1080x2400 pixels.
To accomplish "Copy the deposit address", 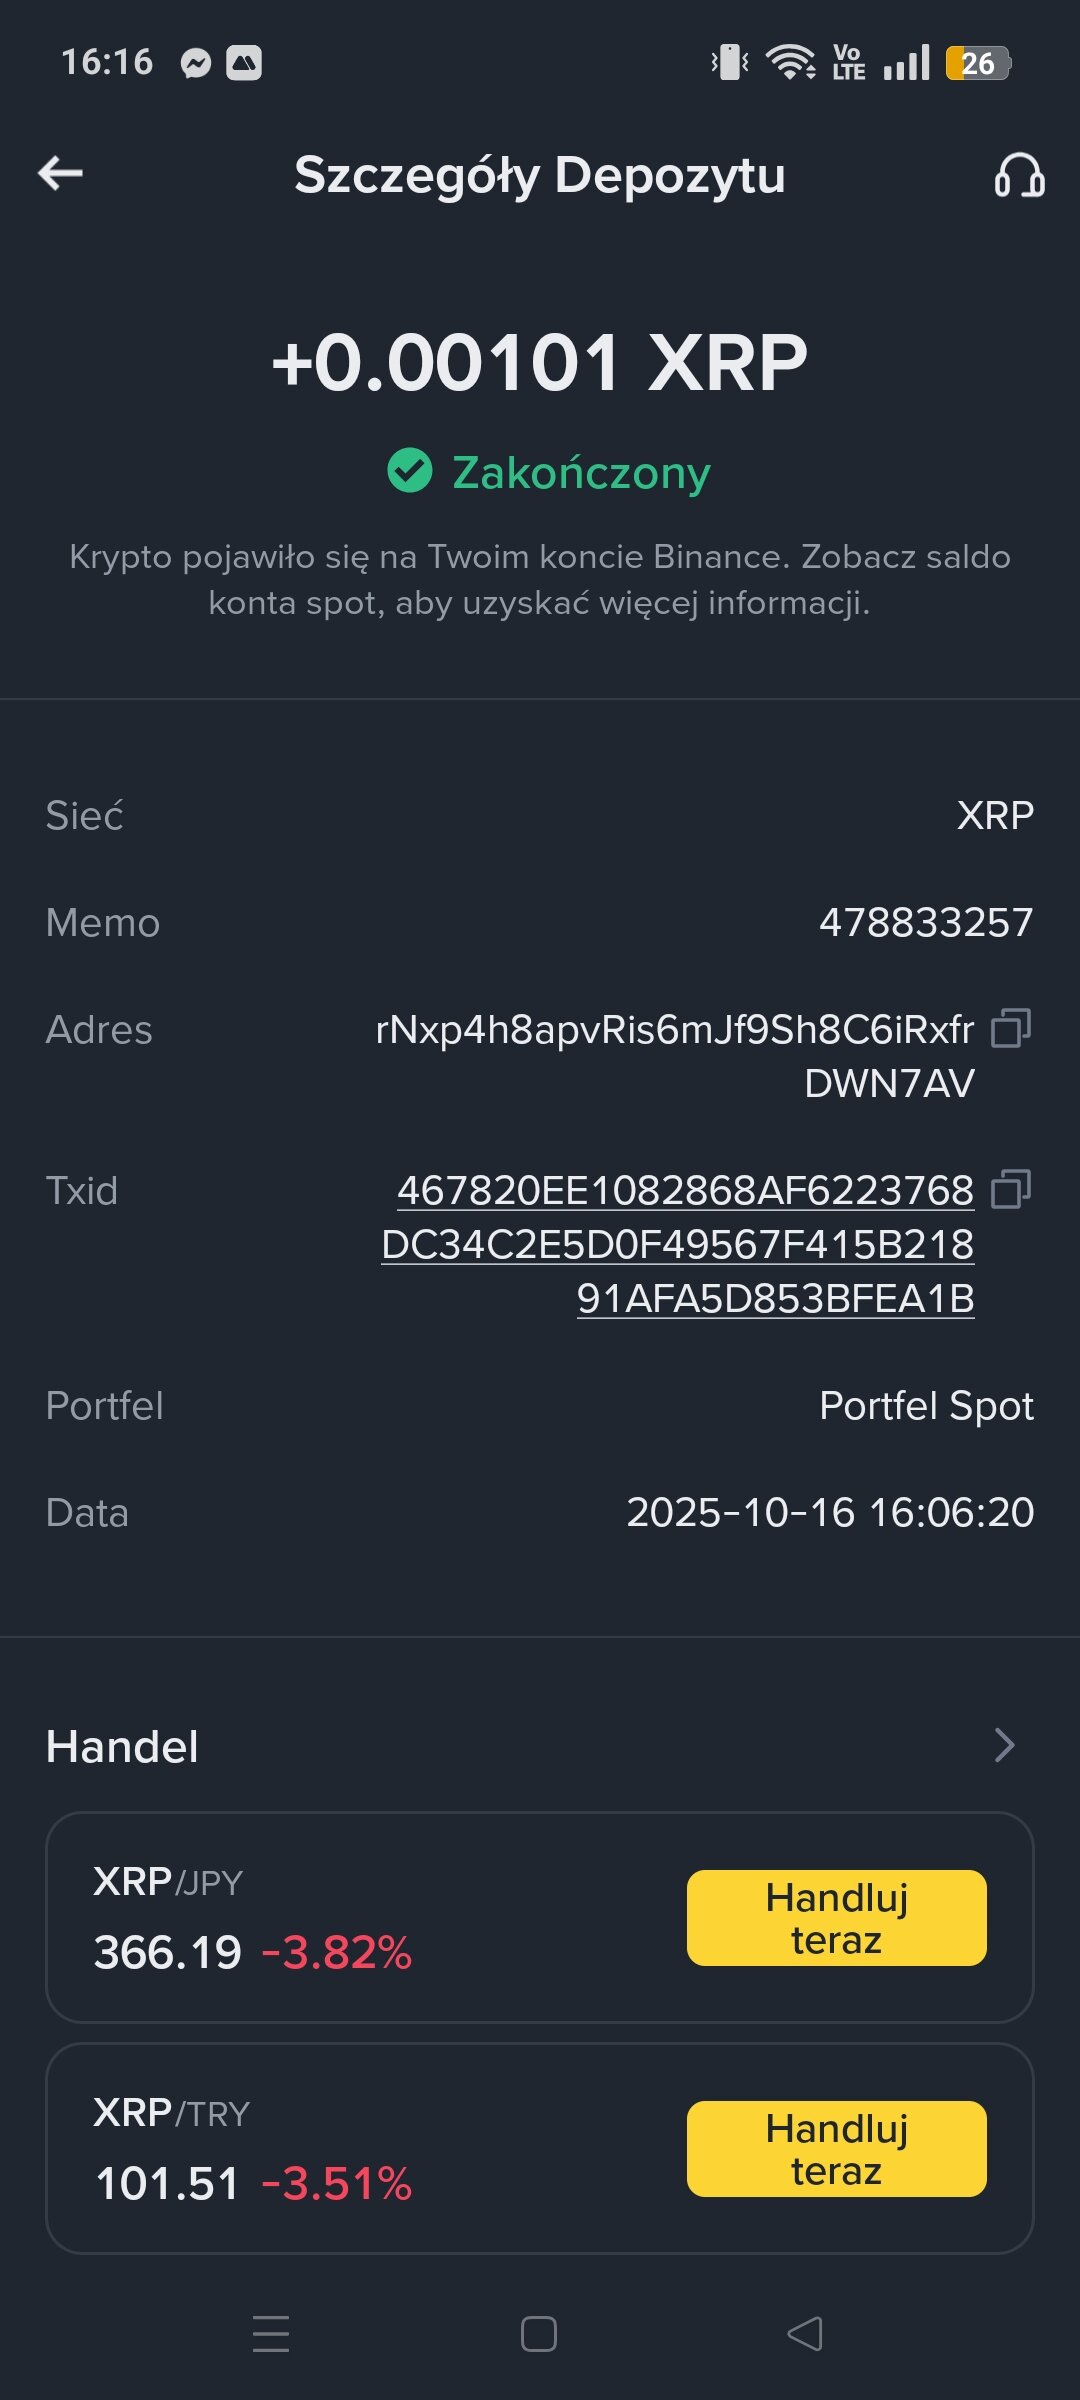I will 1010,1028.
